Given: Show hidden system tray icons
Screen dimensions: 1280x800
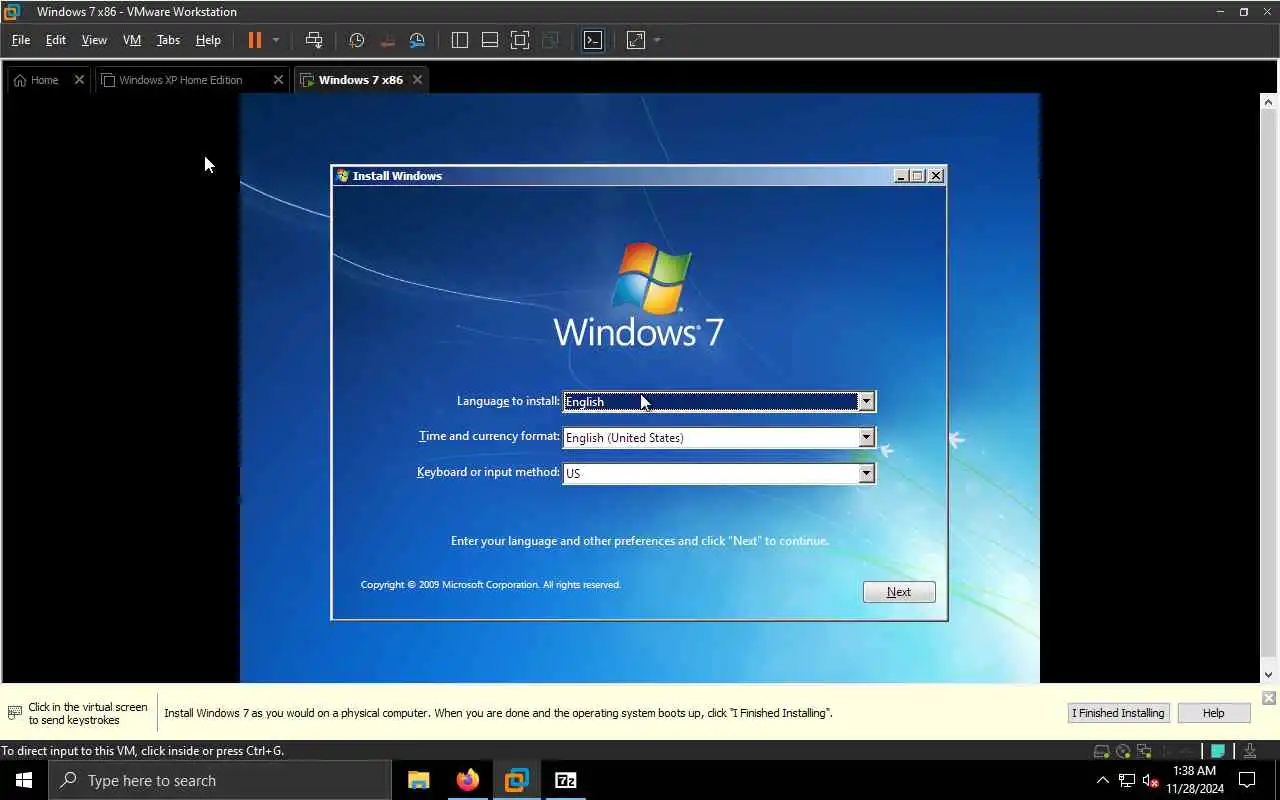Looking at the screenshot, I should click(1103, 780).
